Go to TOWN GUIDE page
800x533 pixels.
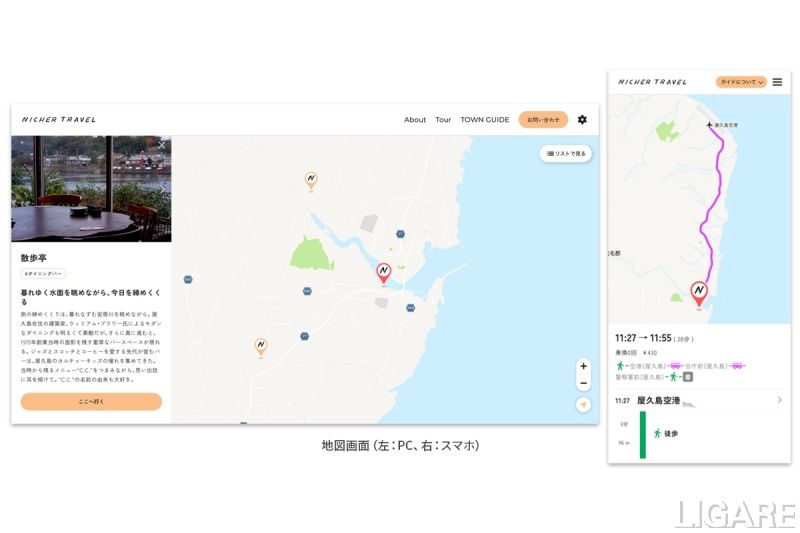[x=484, y=120]
